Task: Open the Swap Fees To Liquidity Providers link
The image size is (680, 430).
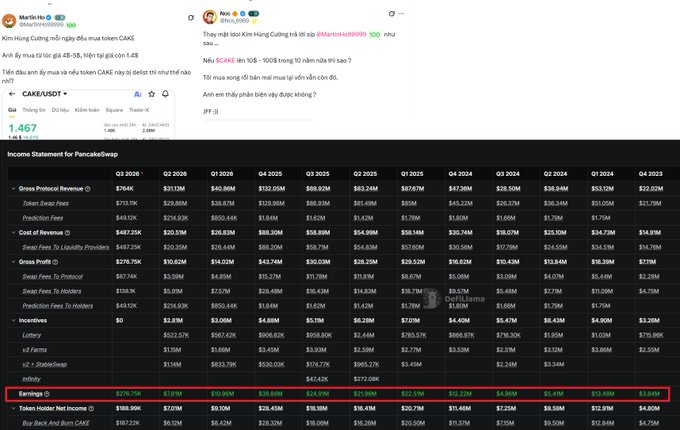Action: 66,247
